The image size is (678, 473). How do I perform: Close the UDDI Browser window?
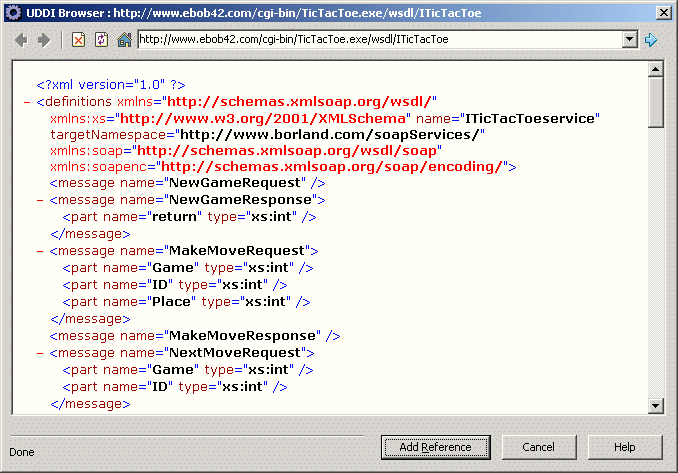click(x=663, y=13)
